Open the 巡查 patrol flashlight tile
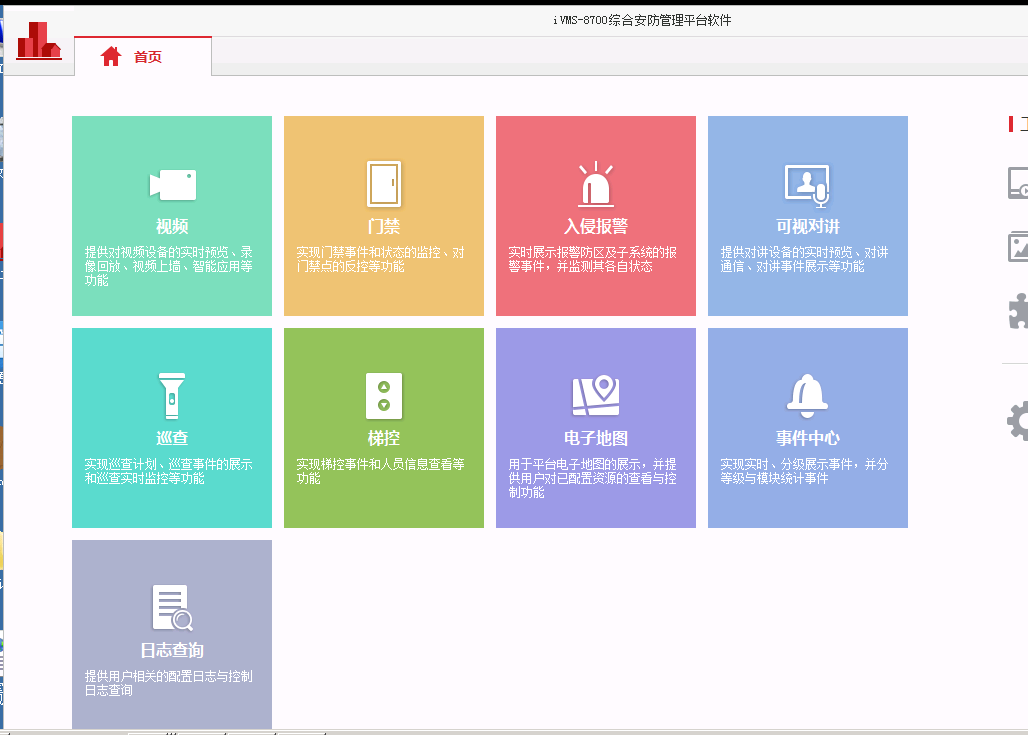The width and height of the screenshot is (1028, 735). pos(172,427)
